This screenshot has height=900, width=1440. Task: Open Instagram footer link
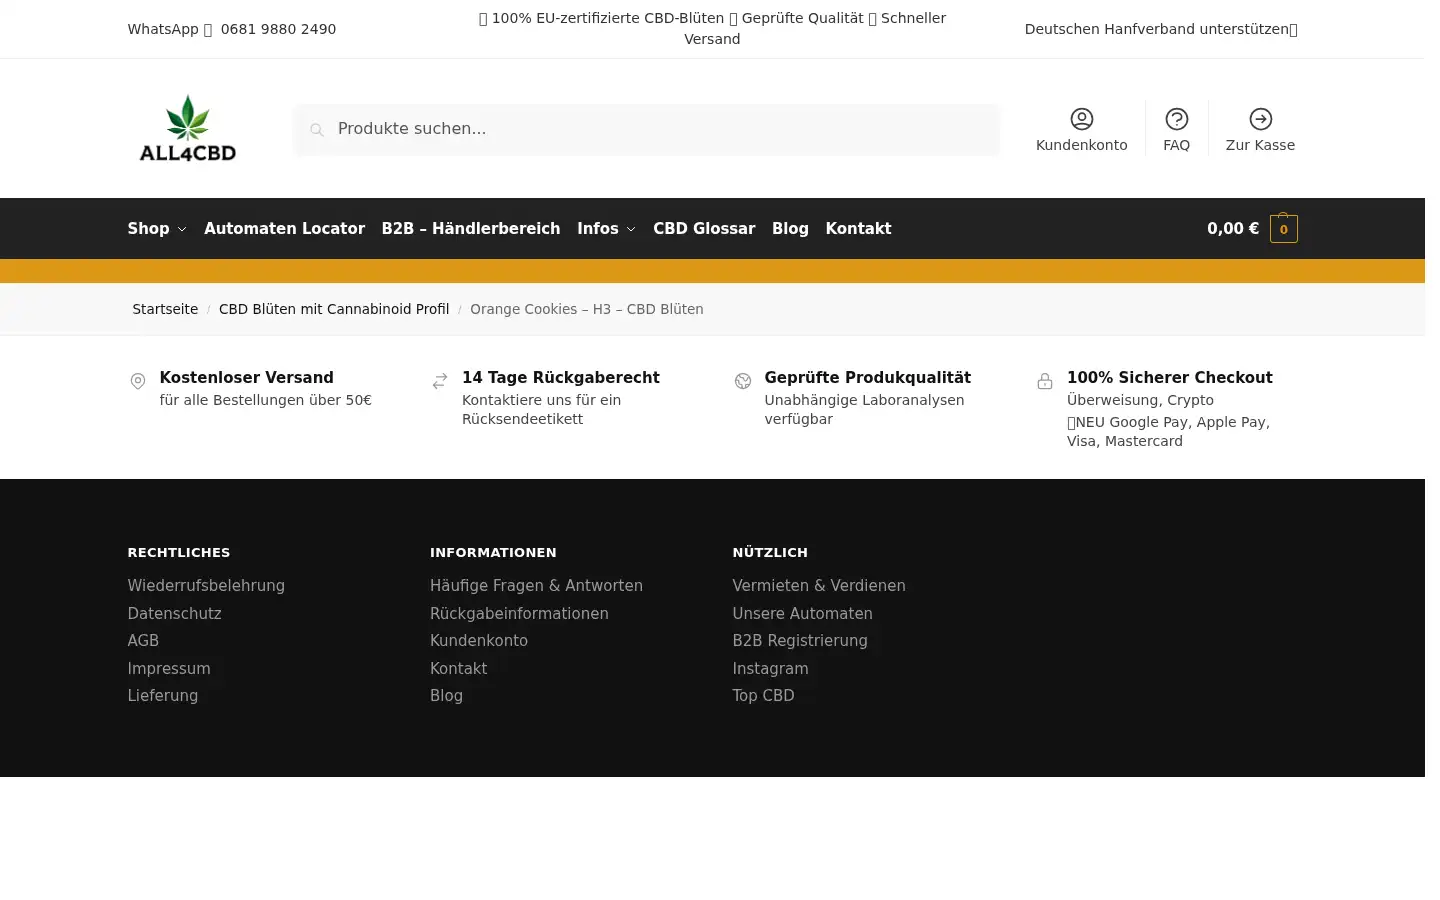coord(770,668)
